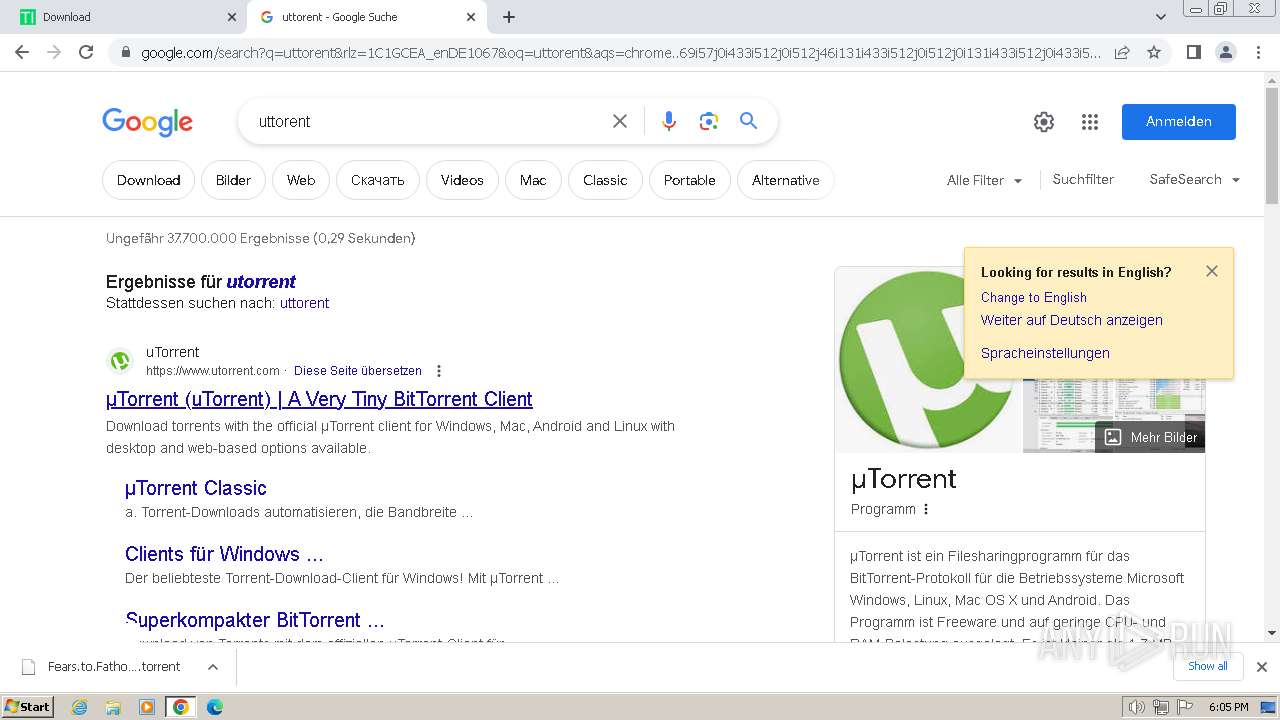Open the Fears.to.Fatho torrent download
The height and width of the screenshot is (720, 1280).
(114, 667)
